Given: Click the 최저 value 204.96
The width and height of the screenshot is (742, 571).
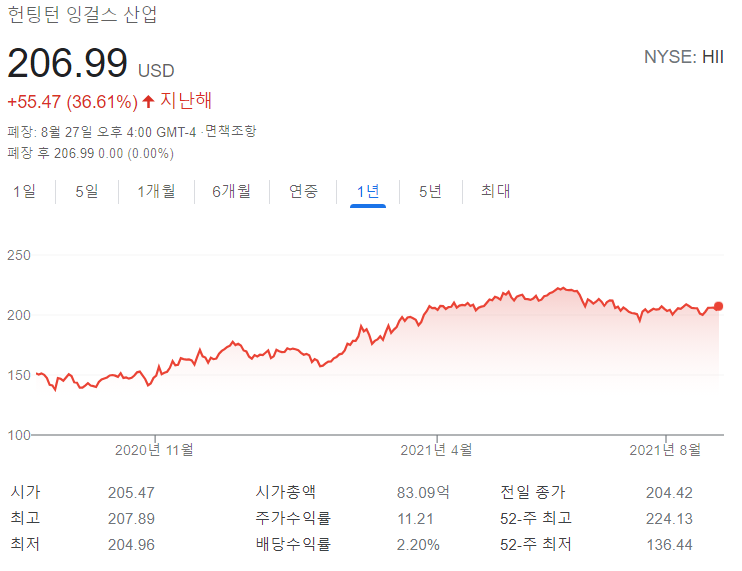Looking at the screenshot, I should click(131, 545).
